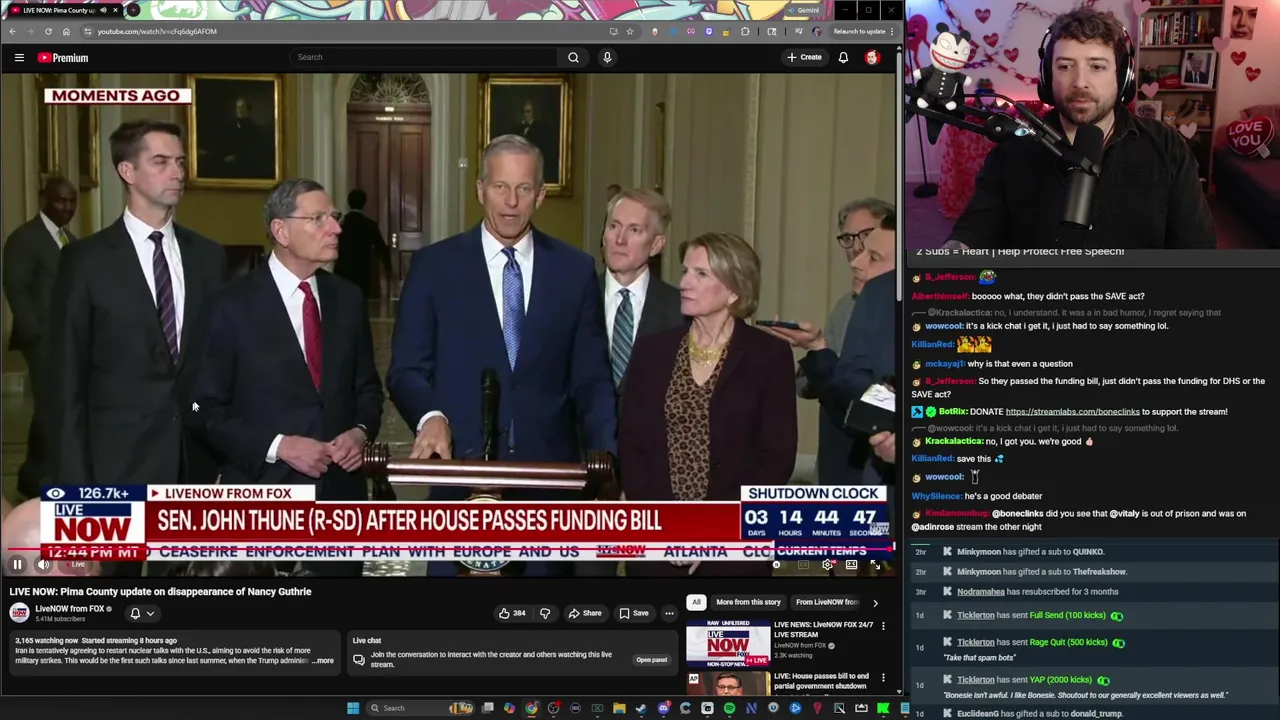This screenshot has width=1280, height=720.
Task: Switch player to theater mode
Action: 851,565
